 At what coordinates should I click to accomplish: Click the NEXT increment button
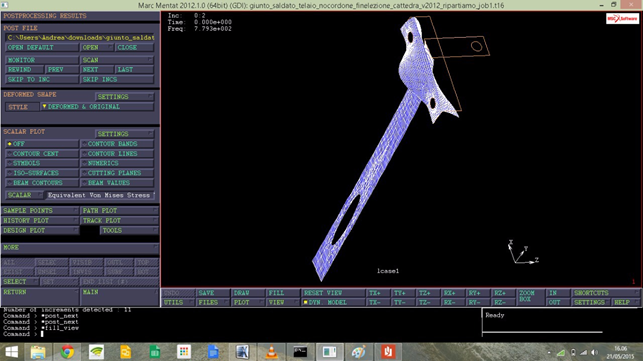click(x=97, y=69)
